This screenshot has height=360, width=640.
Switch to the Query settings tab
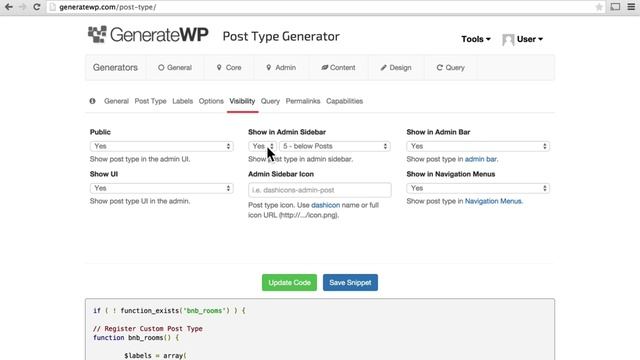pos(270,101)
